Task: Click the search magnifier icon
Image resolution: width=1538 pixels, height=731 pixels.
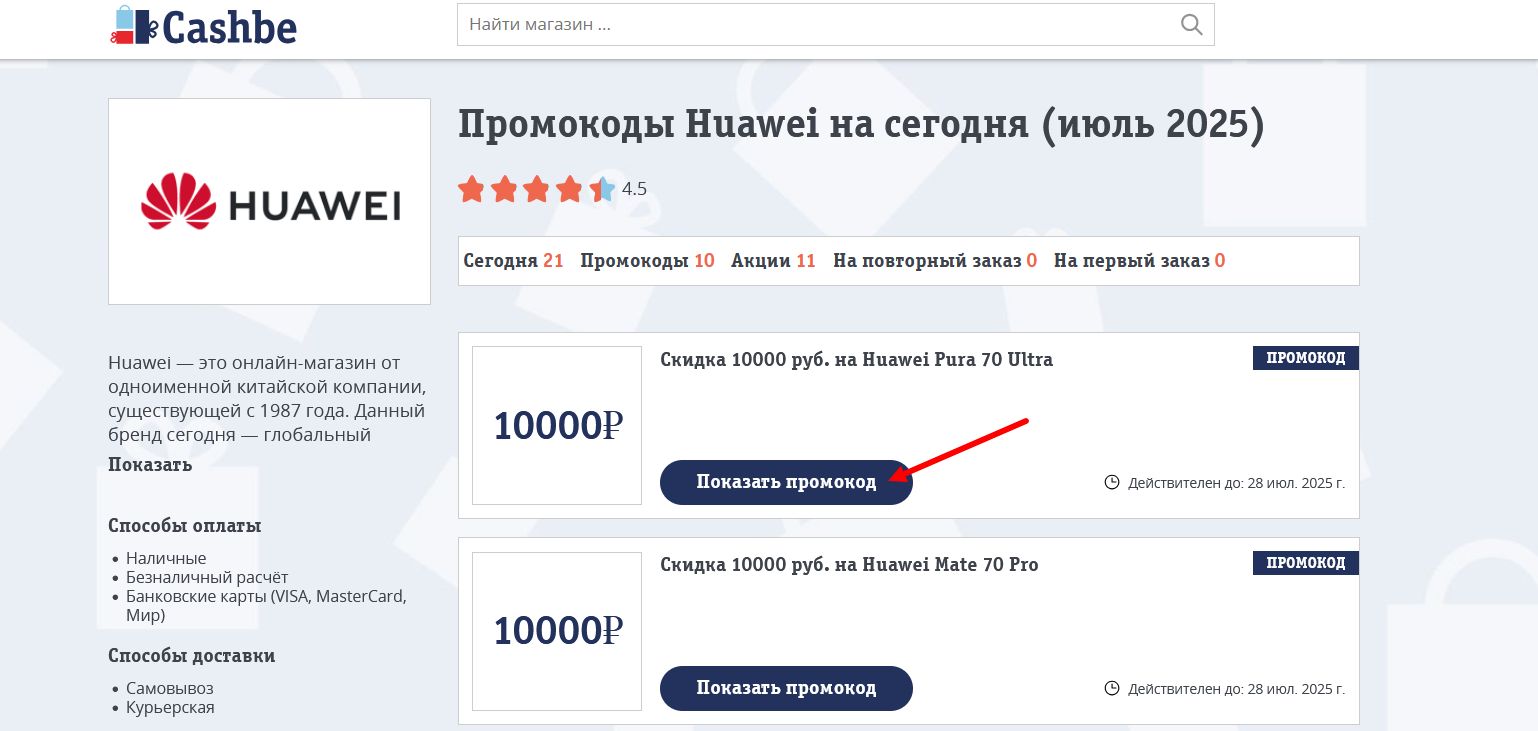Action: [1191, 25]
